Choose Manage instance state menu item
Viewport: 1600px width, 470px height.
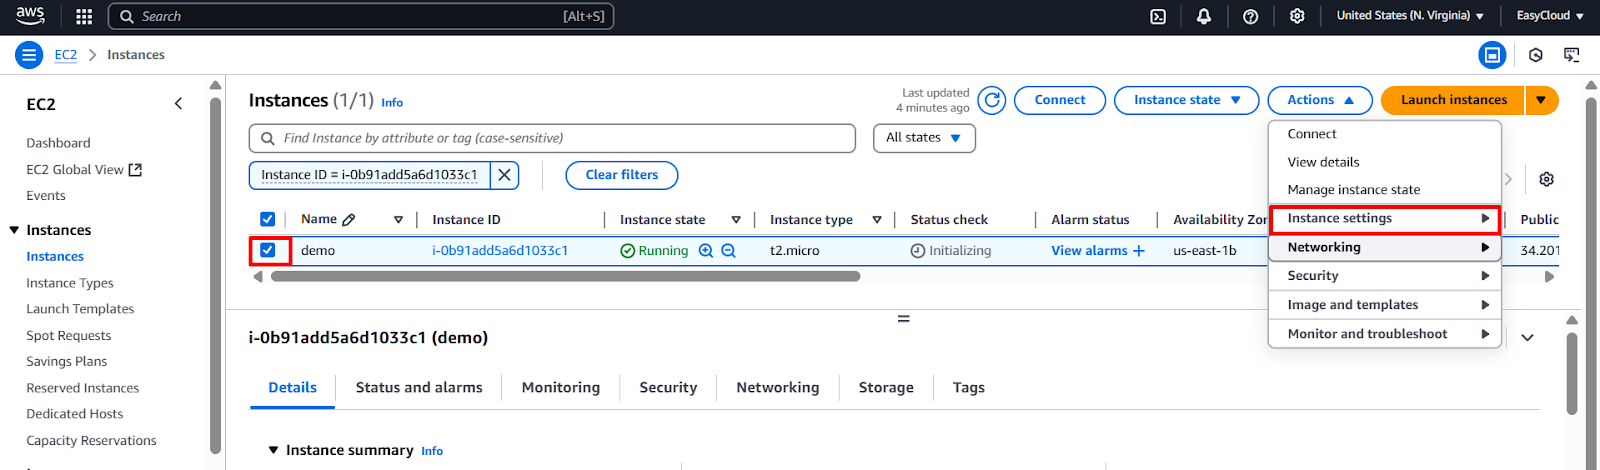pyautogui.click(x=1385, y=190)
